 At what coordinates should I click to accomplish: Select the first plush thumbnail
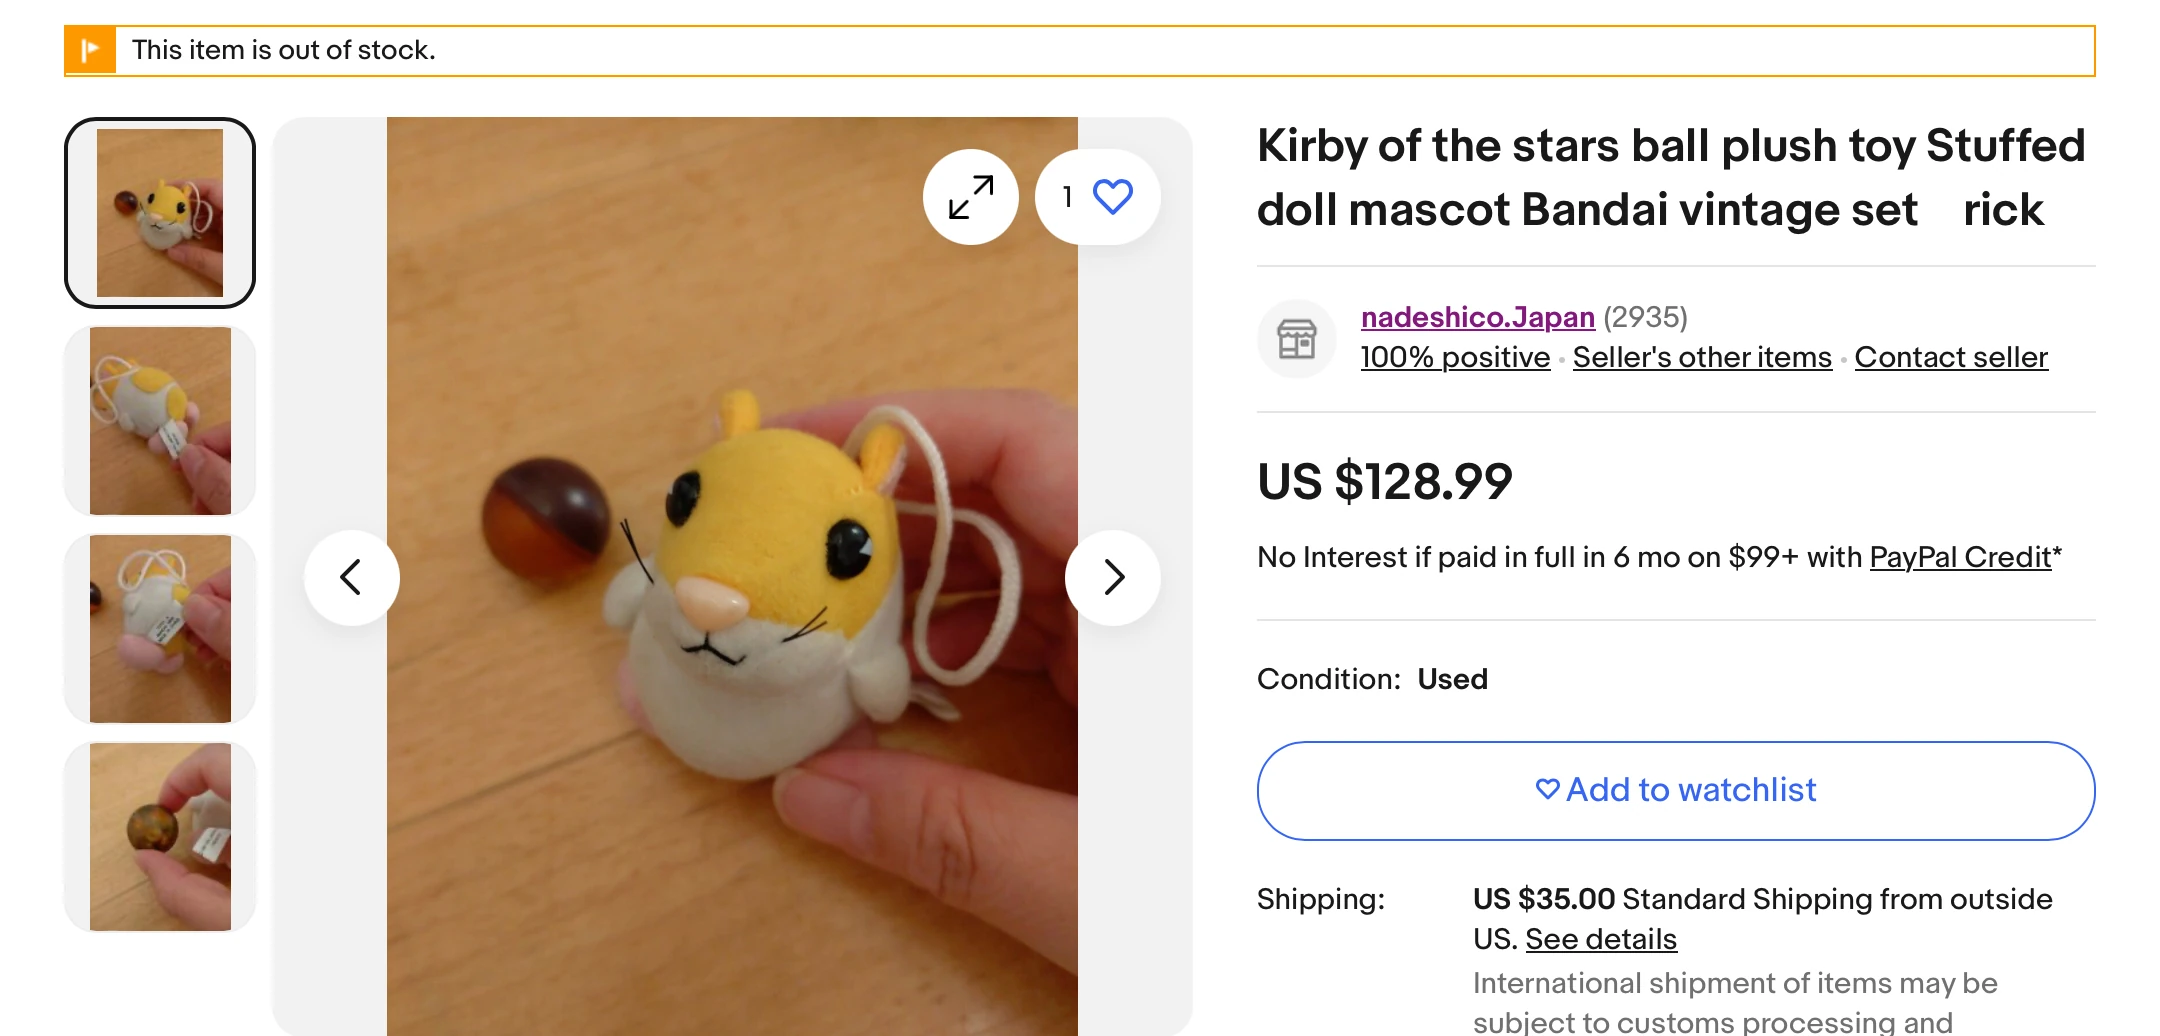159,210
